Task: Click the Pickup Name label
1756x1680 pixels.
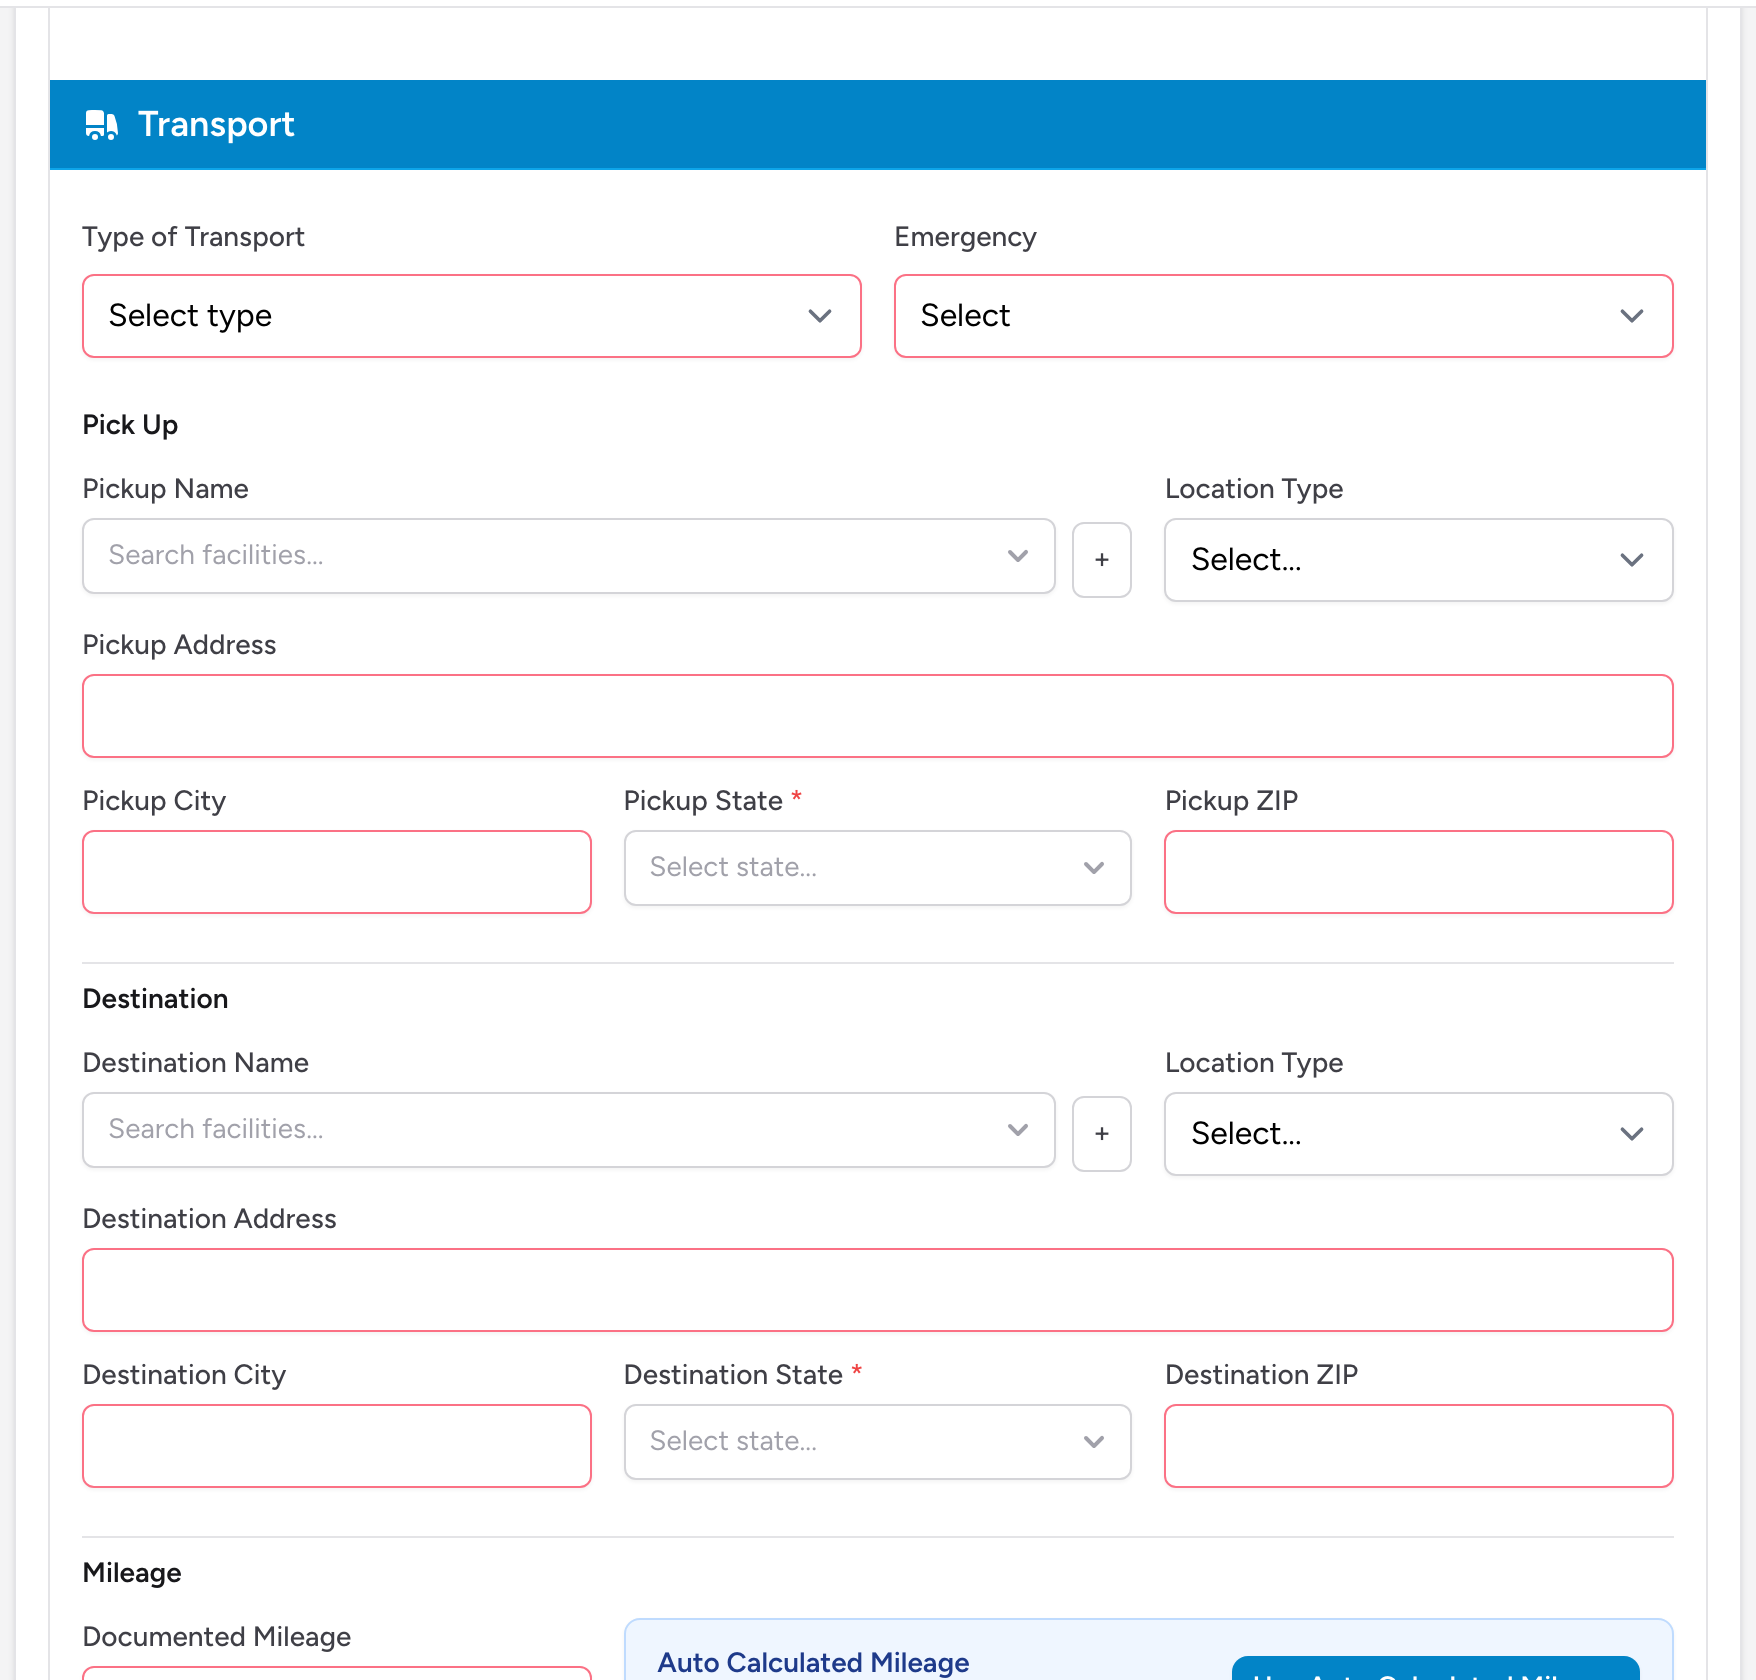Action: pyautogui.click(x=165, y=489)
